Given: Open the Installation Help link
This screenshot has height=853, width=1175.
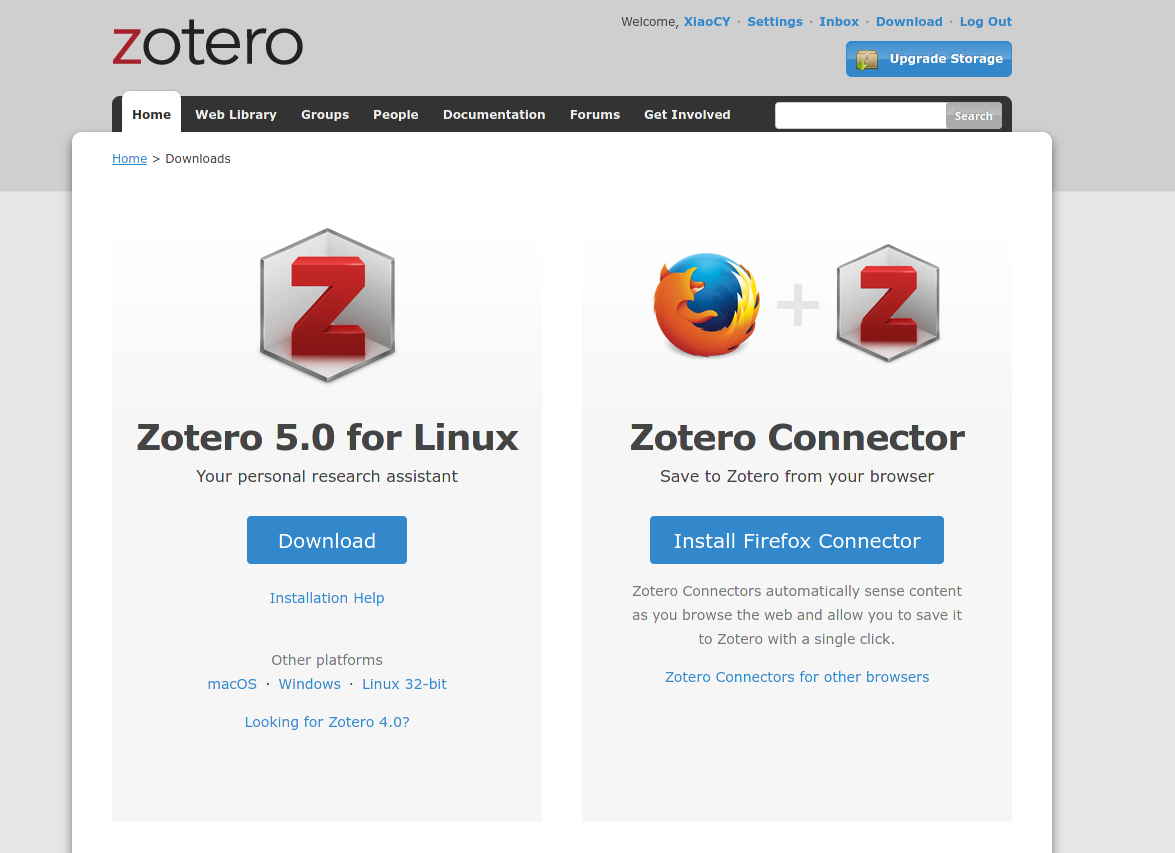Looking at the screenshot, I should pos(327,598).
